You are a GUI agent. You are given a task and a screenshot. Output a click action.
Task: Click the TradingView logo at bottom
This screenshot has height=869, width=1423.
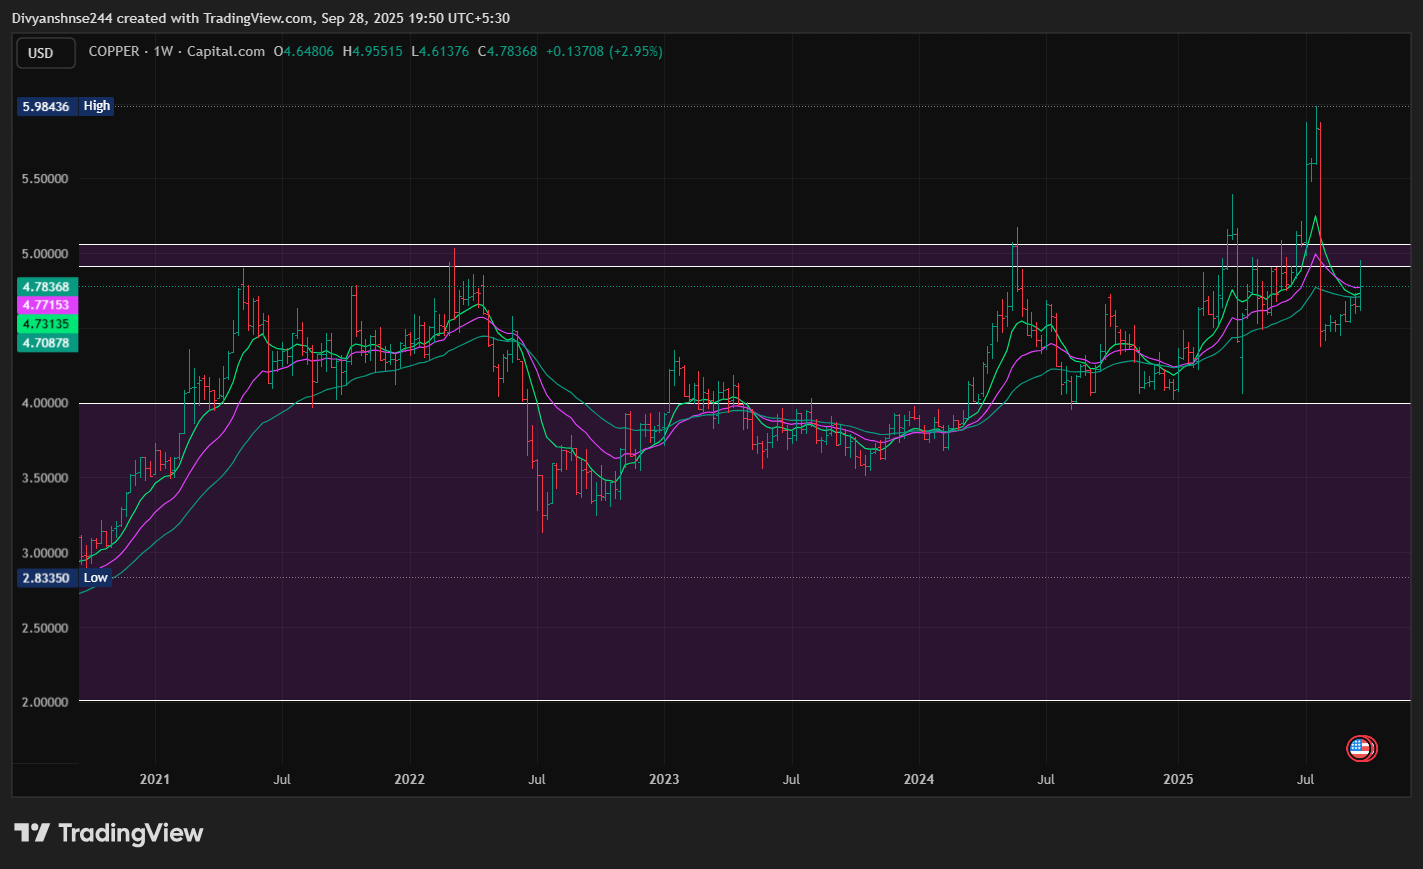[108, 833]
